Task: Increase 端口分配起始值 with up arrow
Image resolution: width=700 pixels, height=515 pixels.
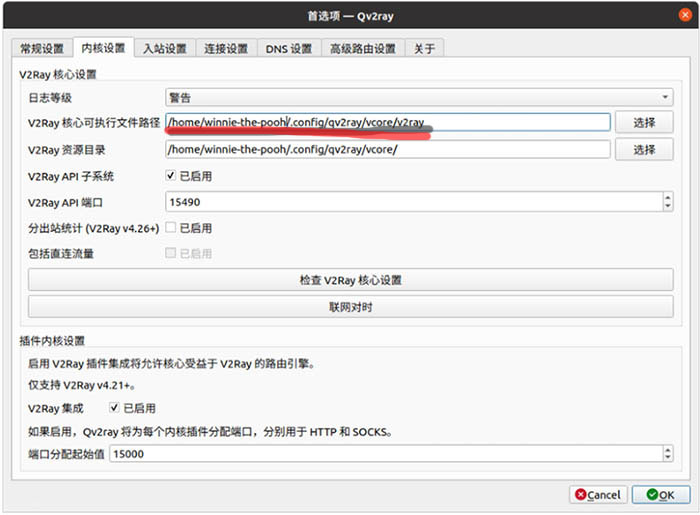Action: click(668, 449)
